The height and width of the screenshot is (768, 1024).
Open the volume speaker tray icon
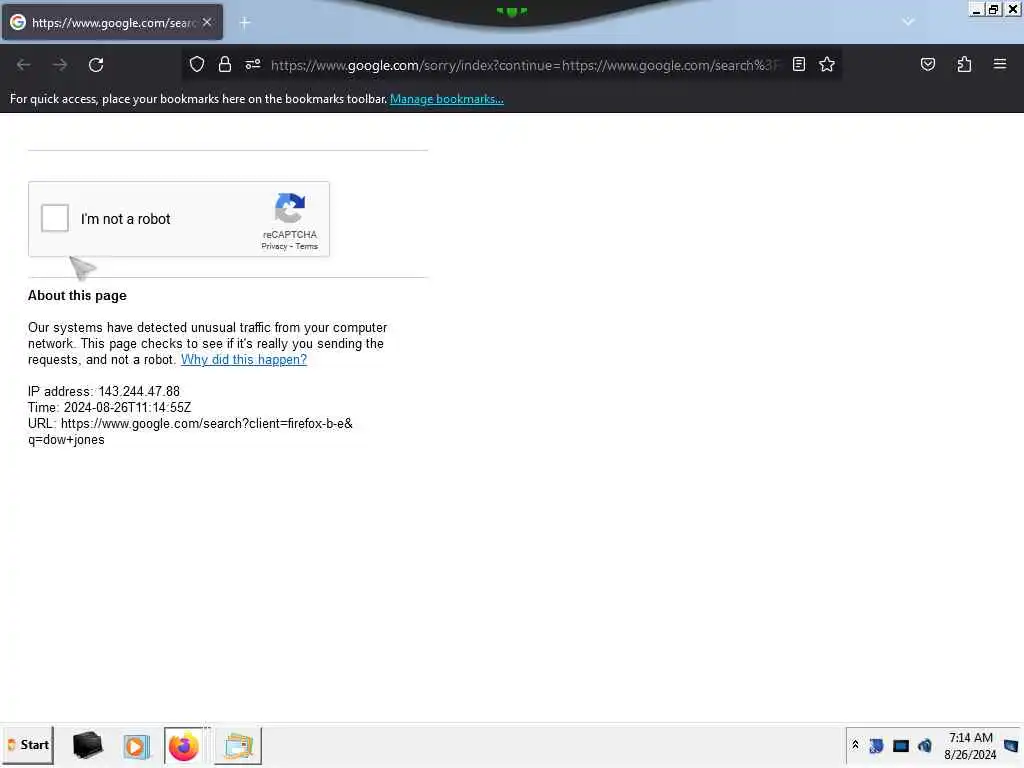coord(925,746)
